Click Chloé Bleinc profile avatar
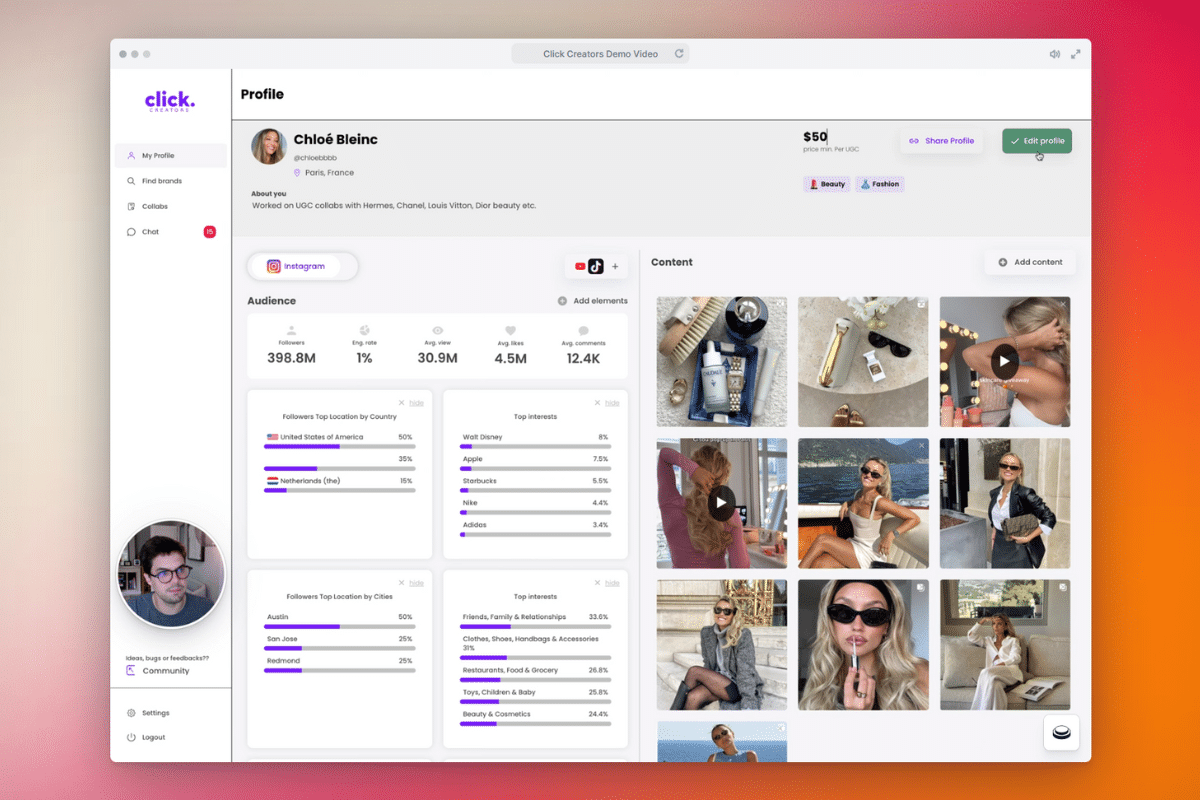The width and height of the screenshot is (1200, 800). pos(268,146)
